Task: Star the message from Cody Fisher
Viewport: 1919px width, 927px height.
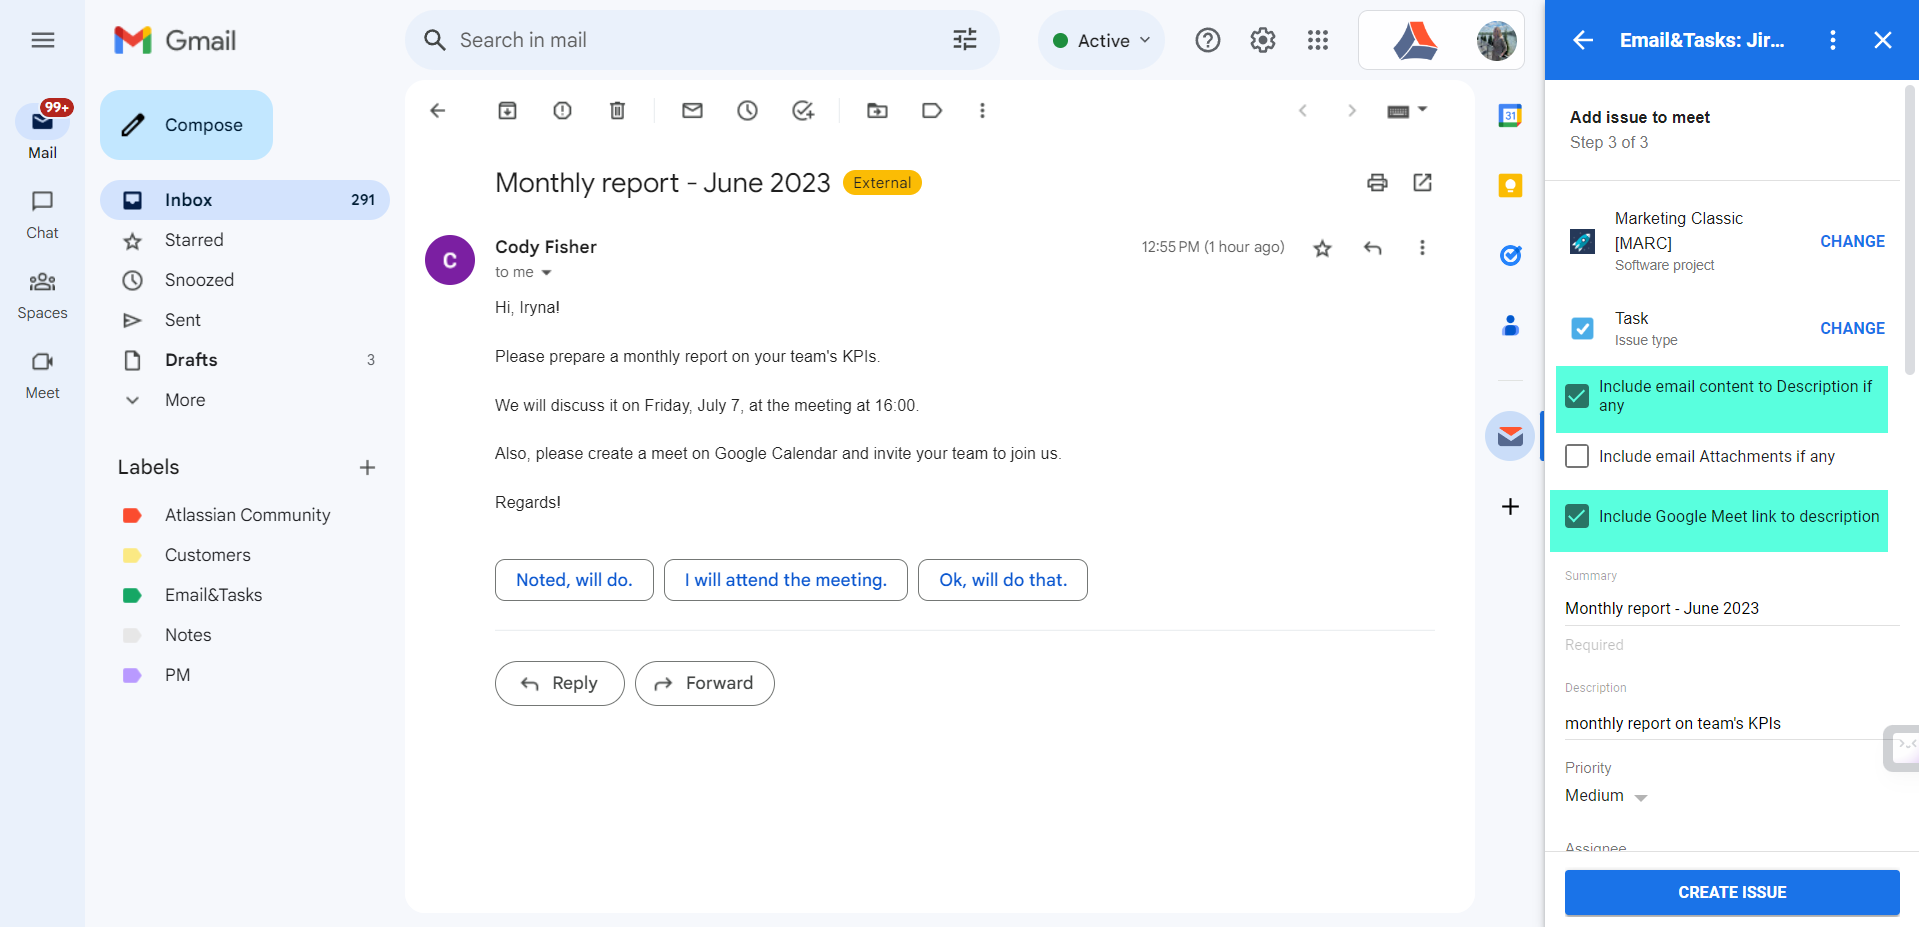Action: 1322,248
